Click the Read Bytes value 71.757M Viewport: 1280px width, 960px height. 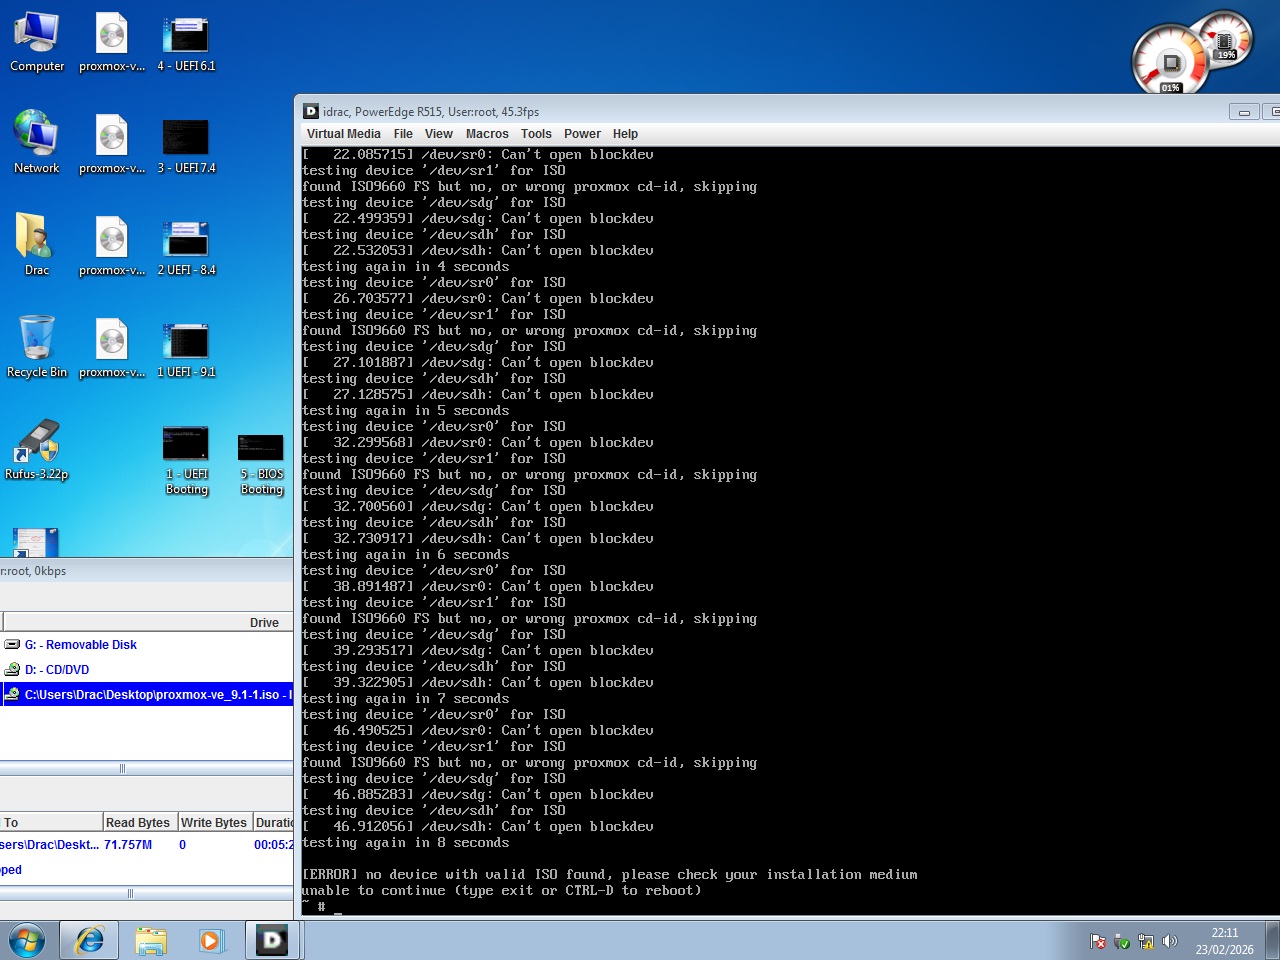click(x=128, y=845)
